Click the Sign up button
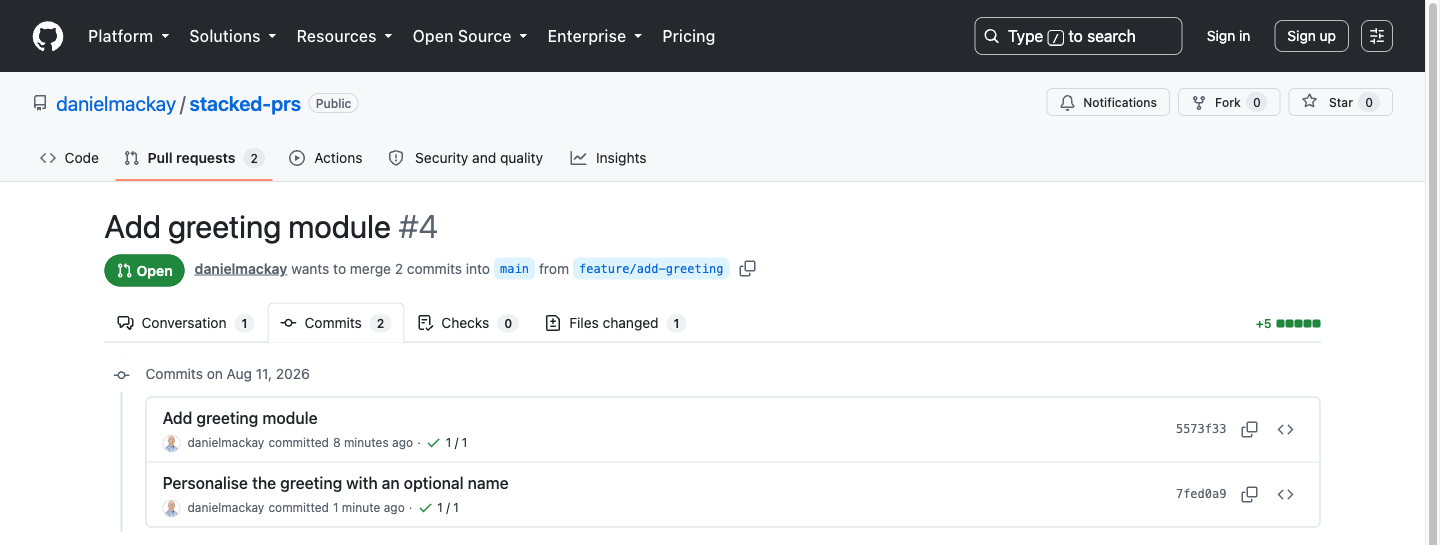Viewport: 1440px width, 545px height. click(x=1311, y=36)
